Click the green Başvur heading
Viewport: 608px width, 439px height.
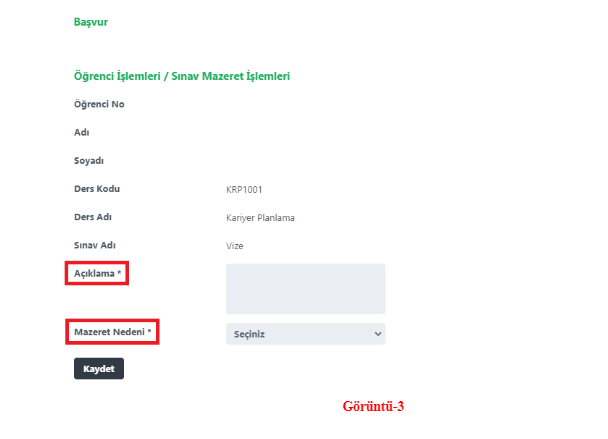tap(90, 21)
